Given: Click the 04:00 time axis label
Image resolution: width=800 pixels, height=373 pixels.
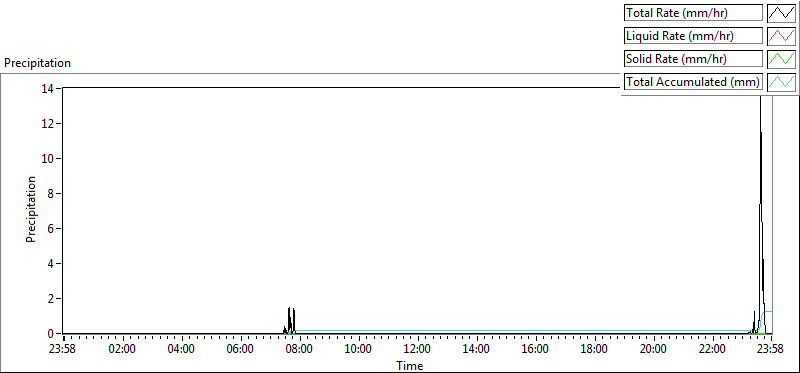Looking at the screenshot, I should 182,350.
